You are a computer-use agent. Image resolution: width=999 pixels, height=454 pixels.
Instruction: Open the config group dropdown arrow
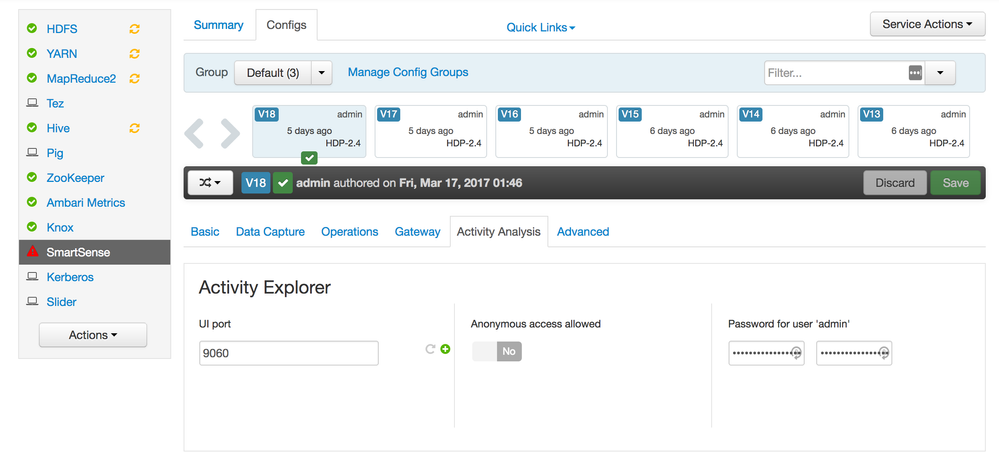322,73
